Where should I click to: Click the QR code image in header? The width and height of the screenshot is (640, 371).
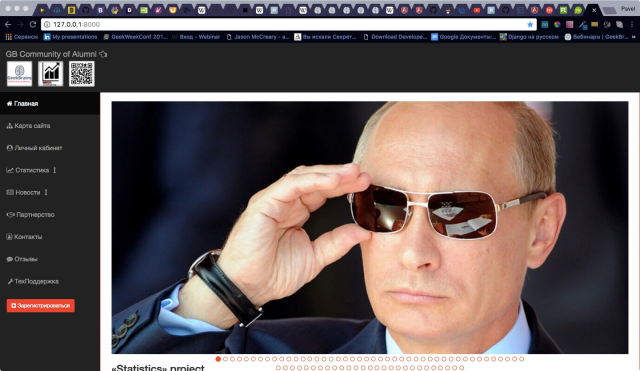point(82,74)
